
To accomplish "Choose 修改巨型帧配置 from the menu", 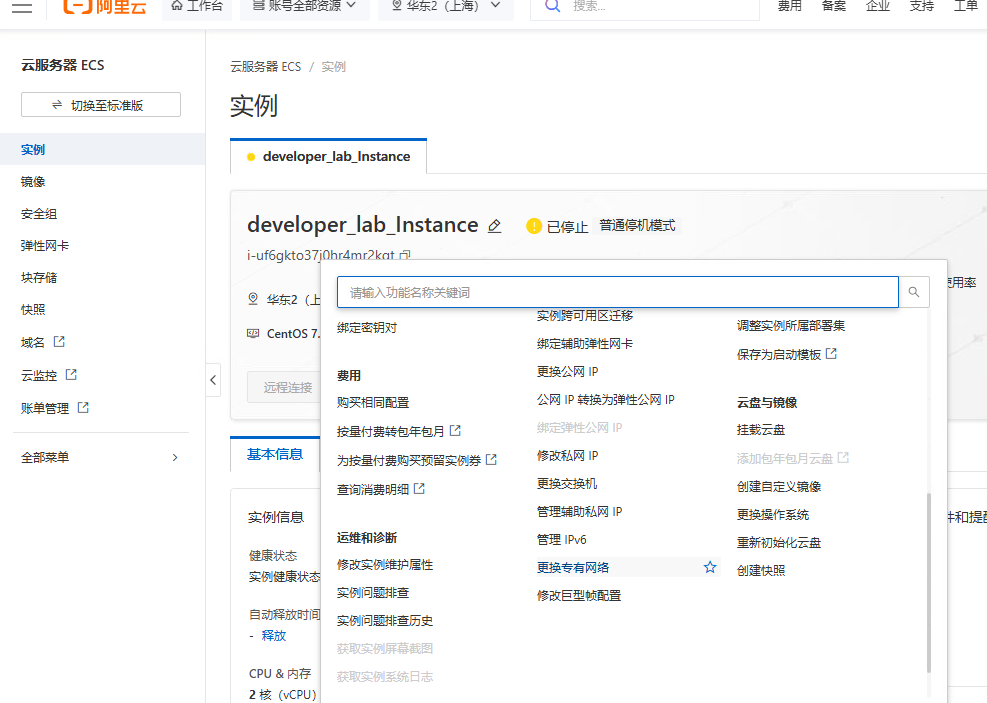I will (x=579, y=595).
